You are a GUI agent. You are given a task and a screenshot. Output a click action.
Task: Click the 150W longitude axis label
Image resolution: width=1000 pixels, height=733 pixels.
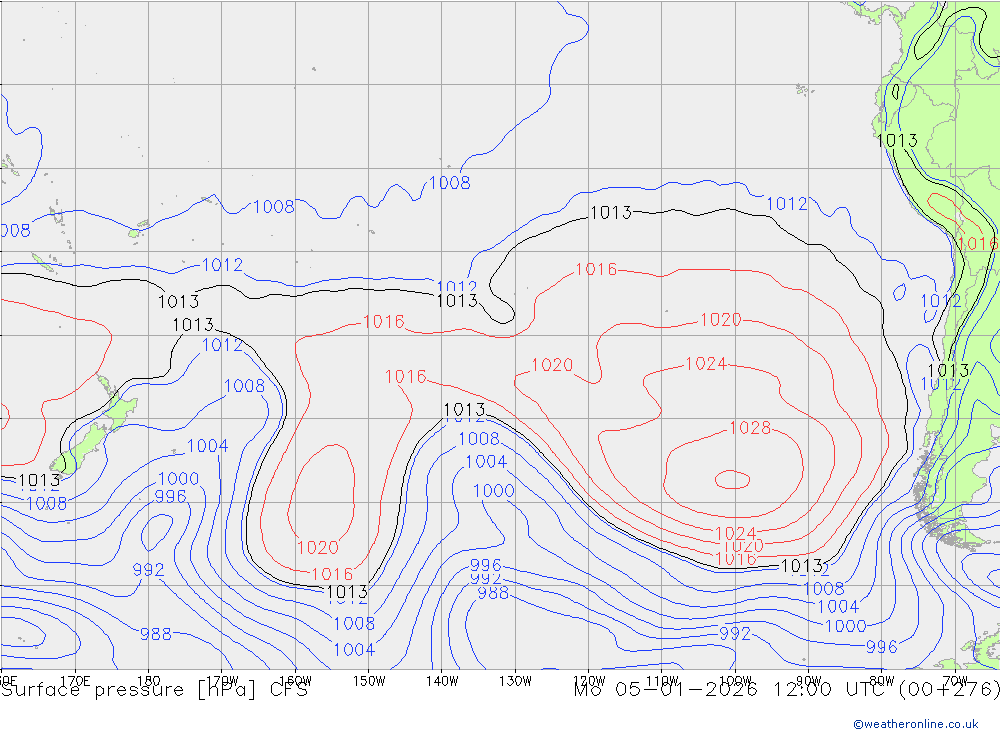(x=369, y=681)
